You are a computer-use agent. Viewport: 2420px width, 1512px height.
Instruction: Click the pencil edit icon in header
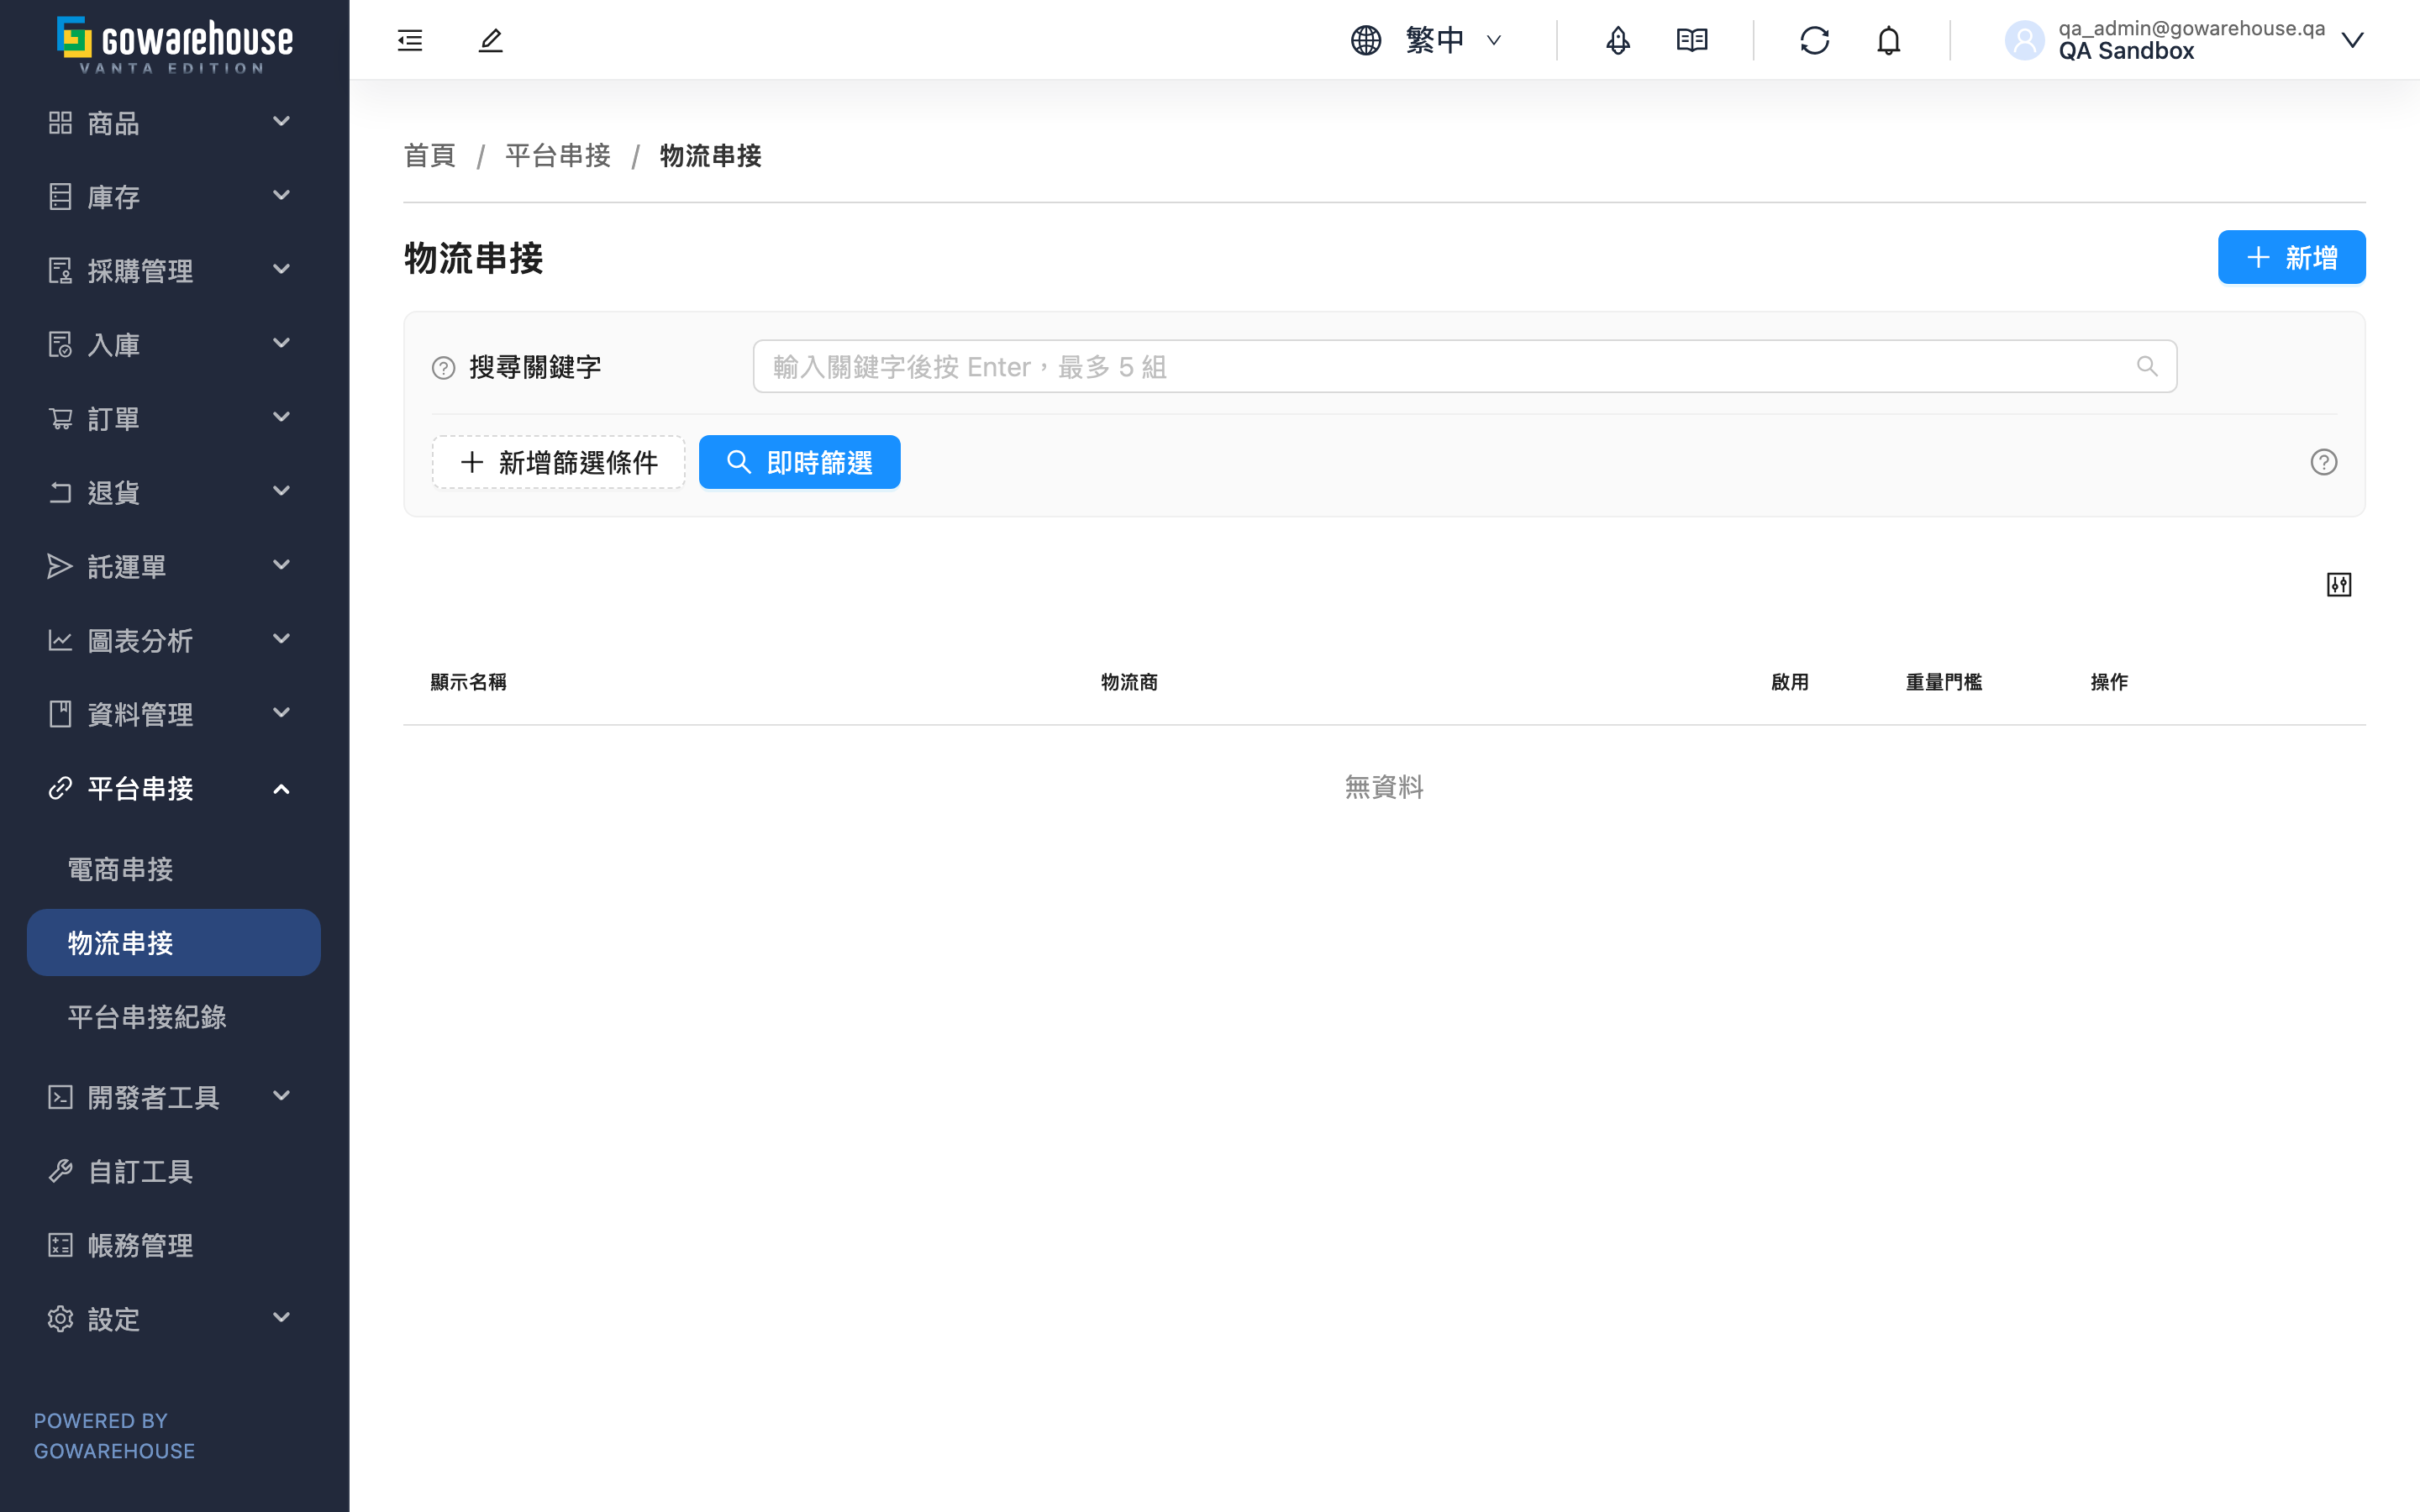pyautogui.click(x=490, y=40)
